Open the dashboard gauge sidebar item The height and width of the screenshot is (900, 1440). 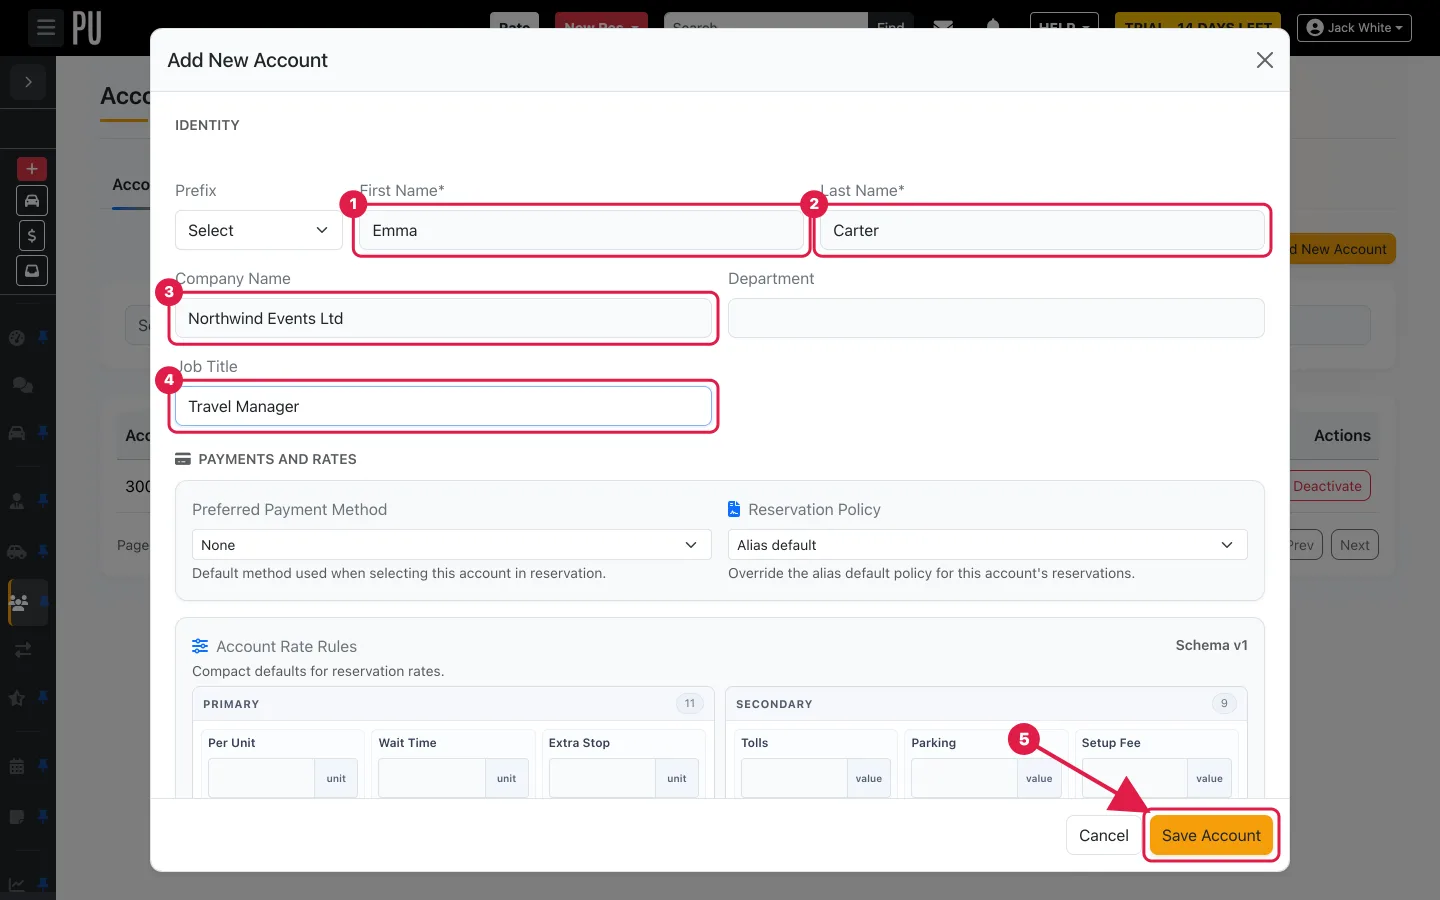(x=17, y=338)
